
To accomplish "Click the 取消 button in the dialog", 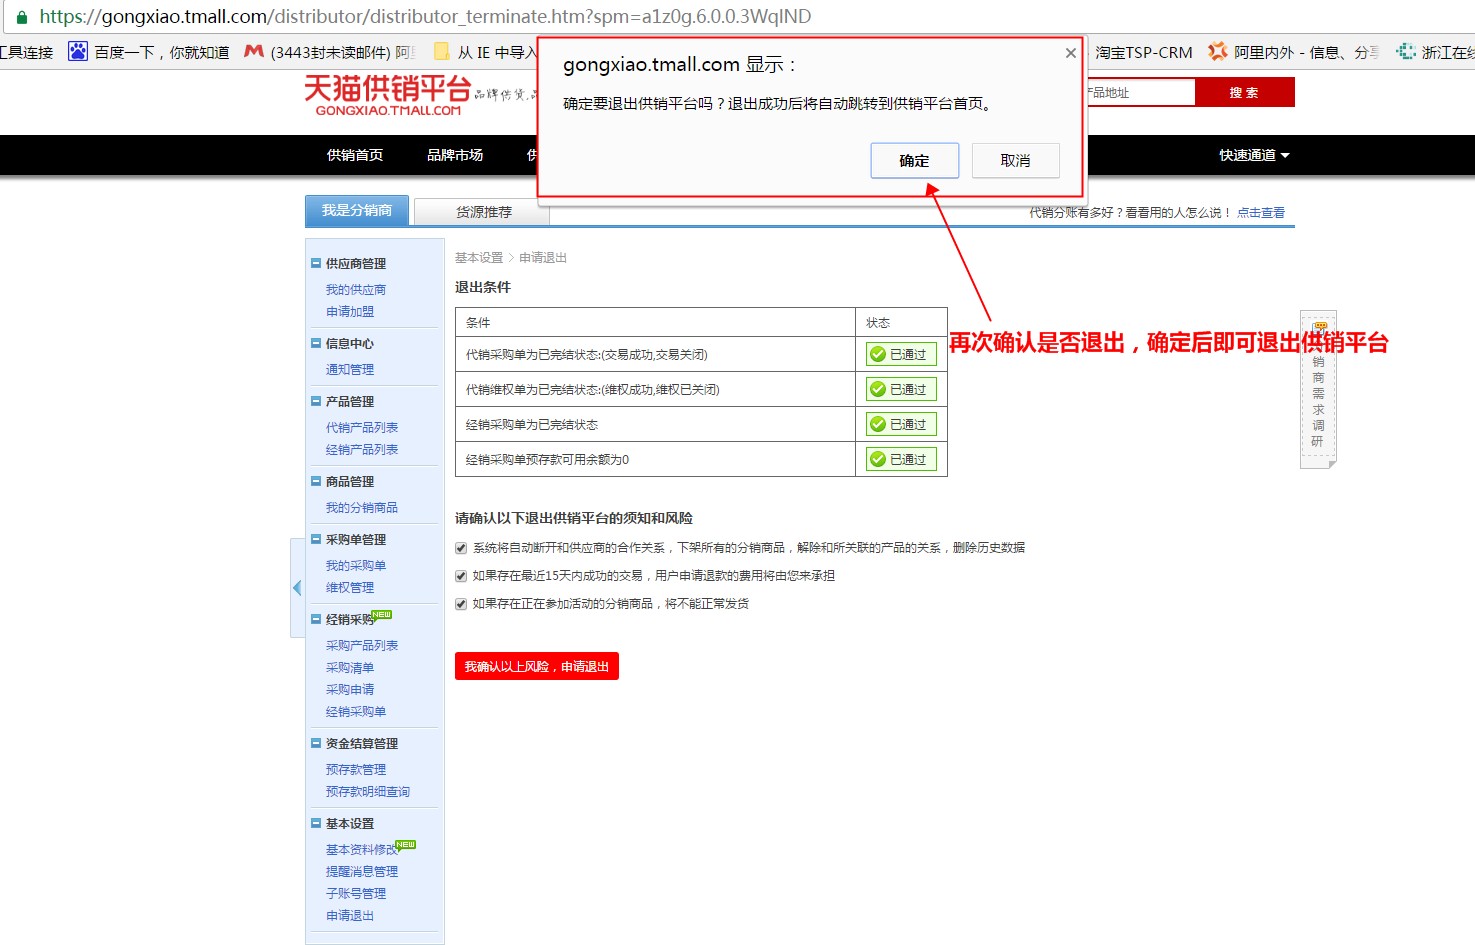I will point(1015,160).
